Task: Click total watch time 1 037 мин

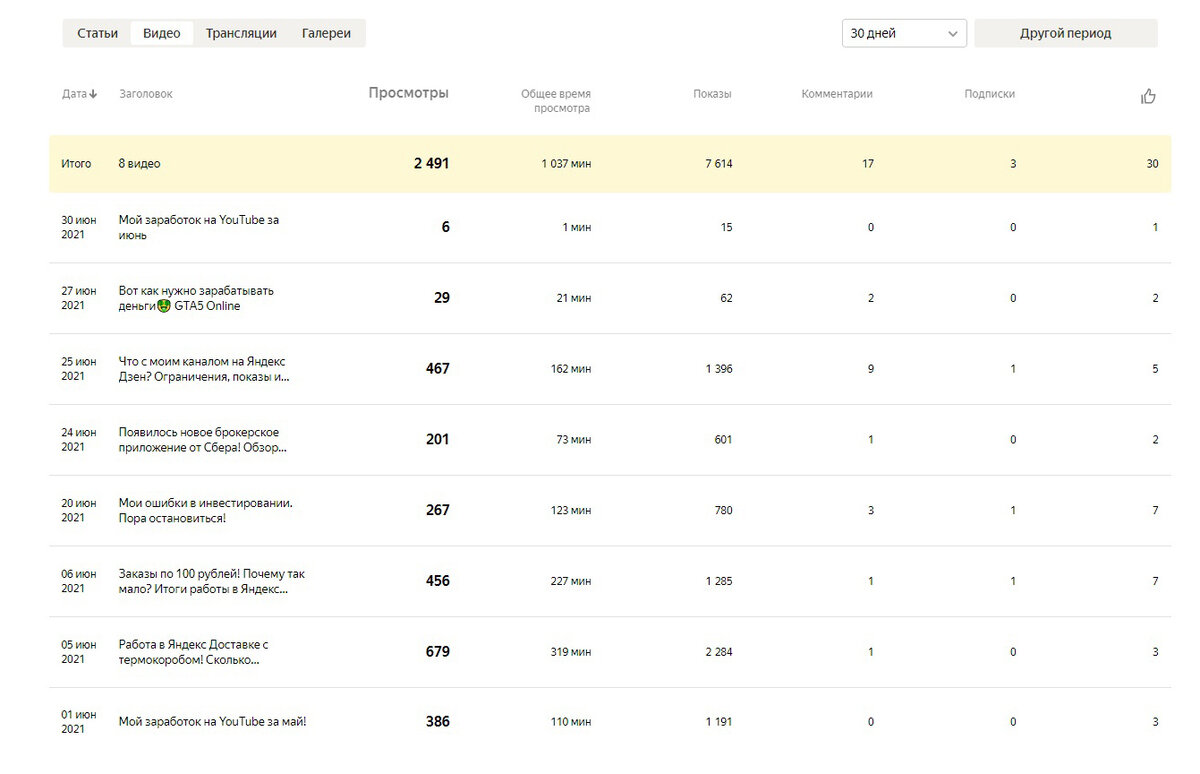Action: tap(566, 163)
